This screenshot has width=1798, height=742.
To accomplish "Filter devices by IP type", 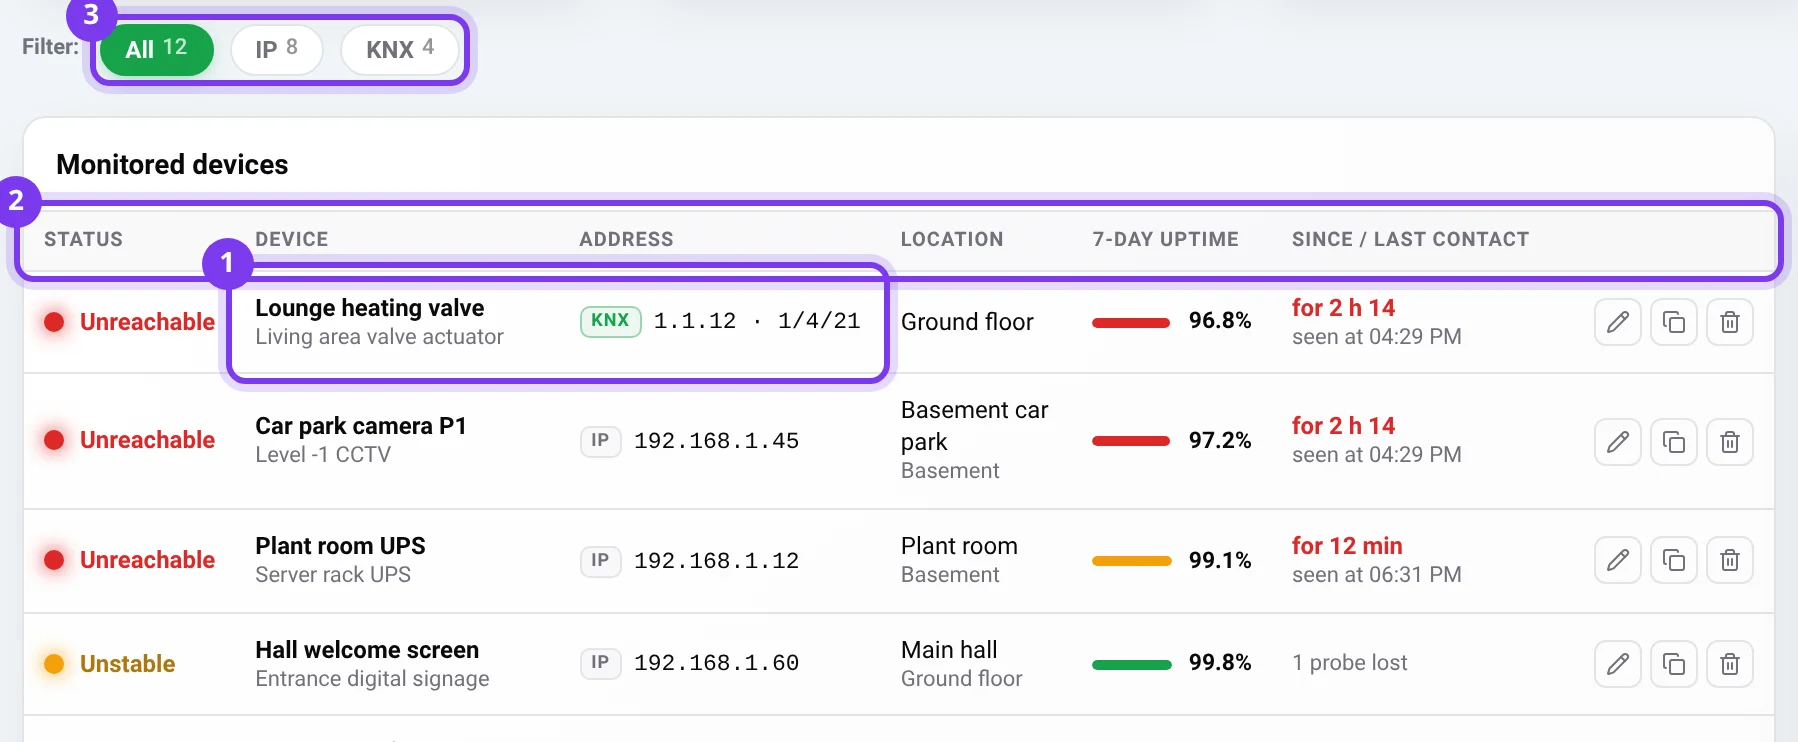I will pos(277,49).
